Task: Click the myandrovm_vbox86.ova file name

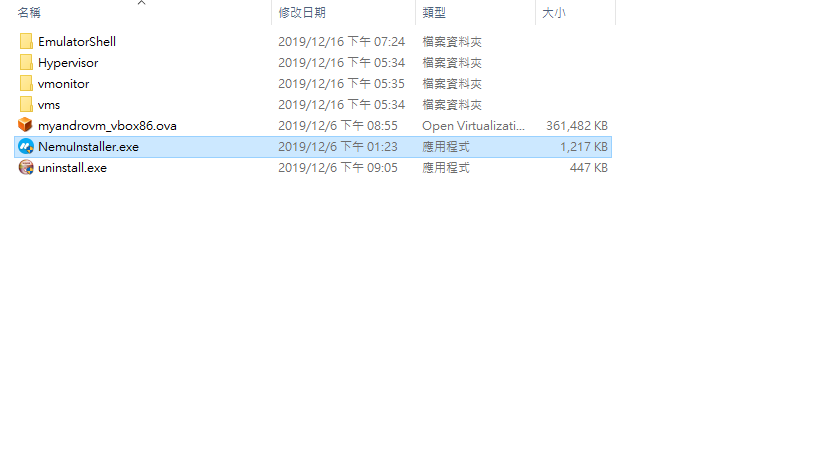Action: 107,125
